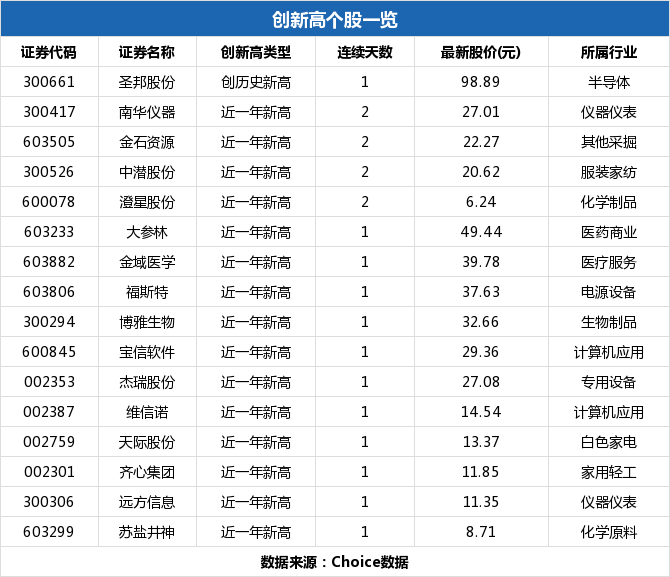Click stock code 300294
Screen dimensions: 670x577
point(49,322)
